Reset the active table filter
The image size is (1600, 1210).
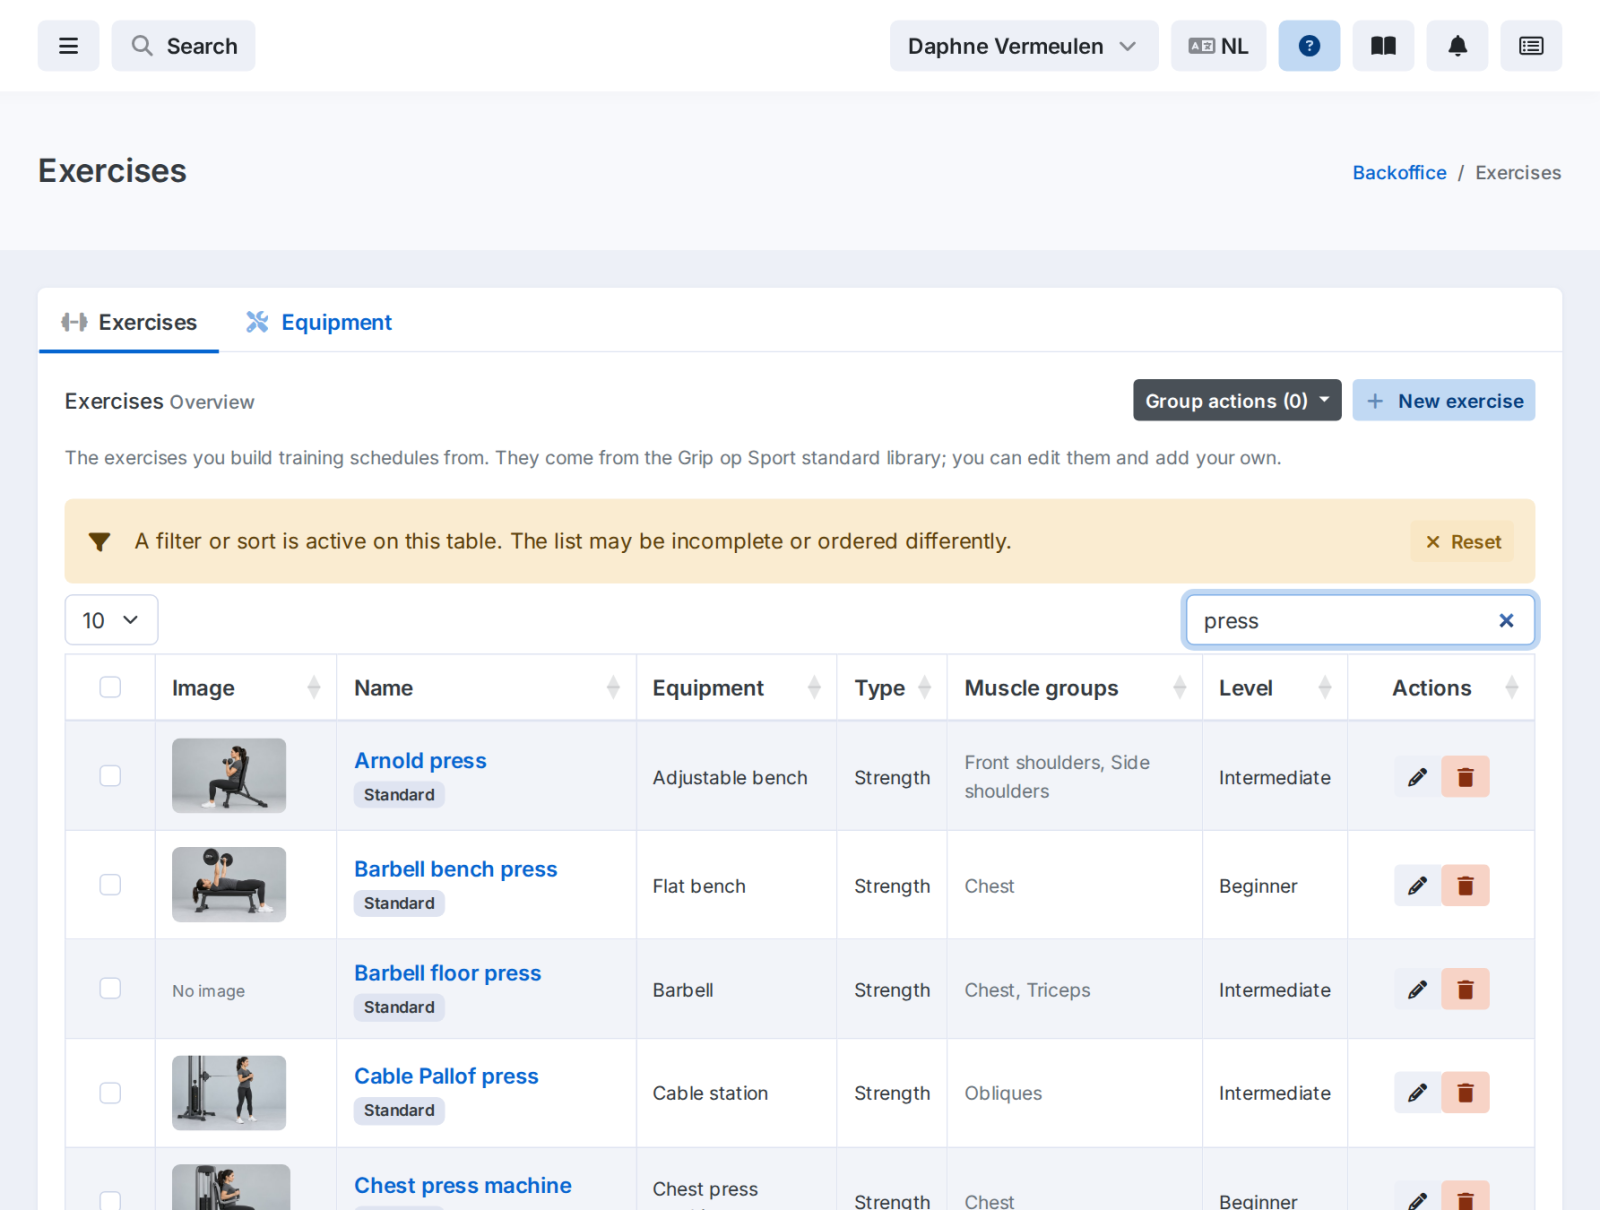tap(1463, 541)
